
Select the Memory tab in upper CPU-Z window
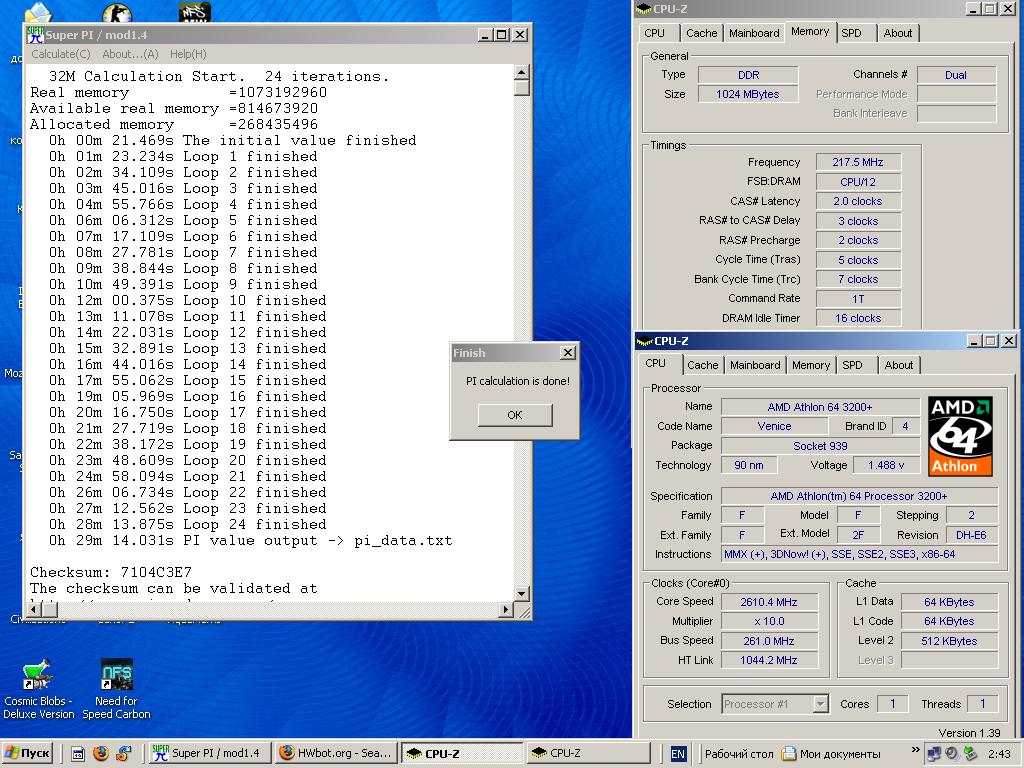click(810, 31)
